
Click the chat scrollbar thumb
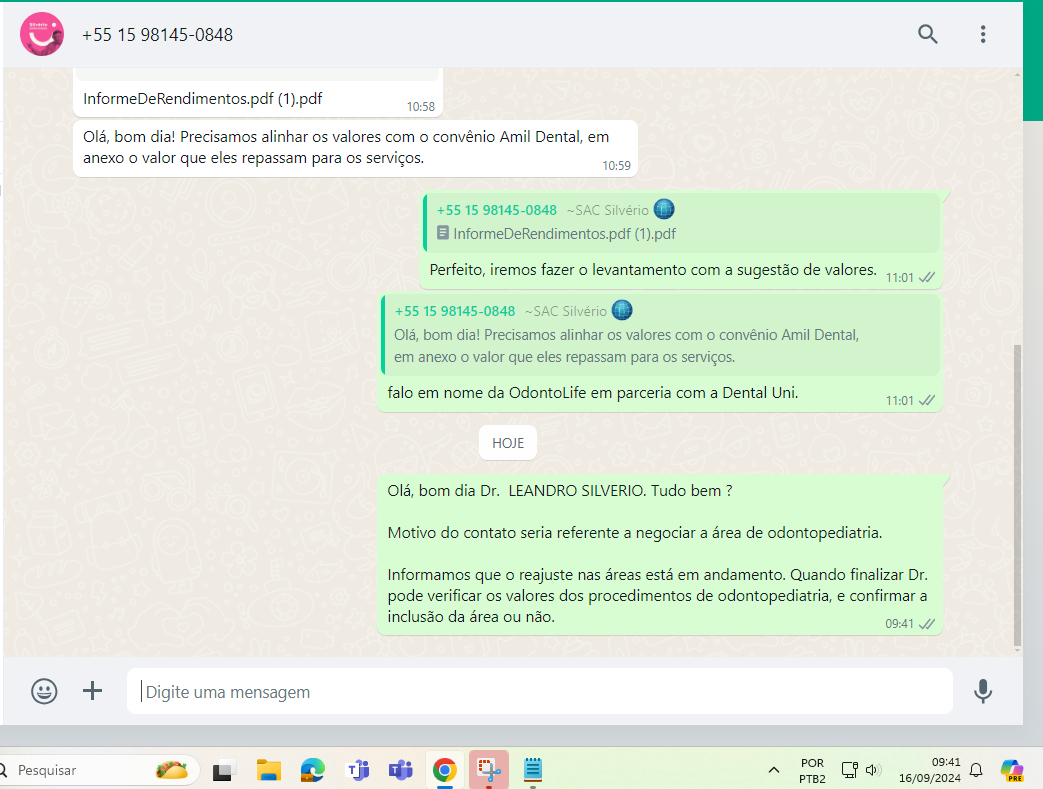tap(1016, 494)
